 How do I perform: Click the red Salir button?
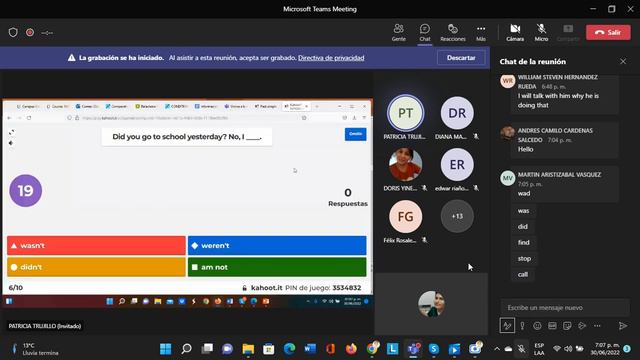click(x=608, y=32)
